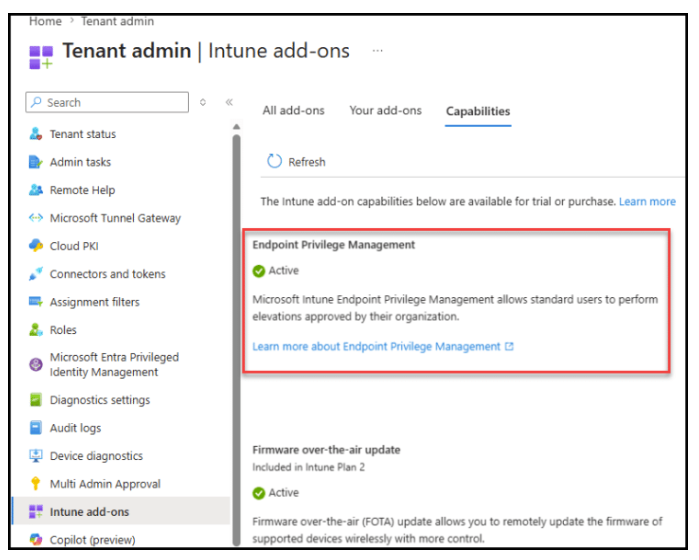Select Intune add-ons menu item
This screenshot has height=560, width=699.
coord(121,511)
